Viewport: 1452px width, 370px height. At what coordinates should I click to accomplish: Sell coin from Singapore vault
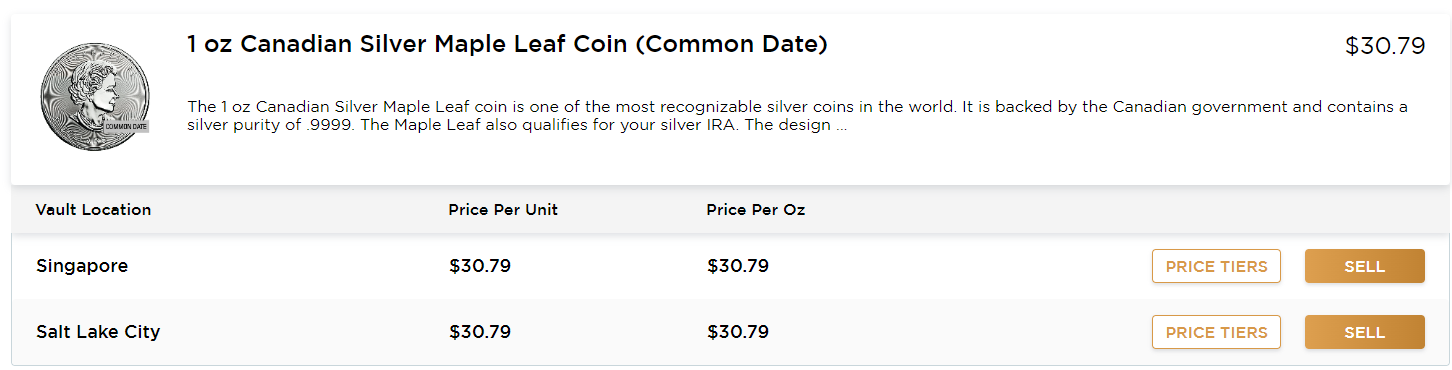pos(1365,266)
